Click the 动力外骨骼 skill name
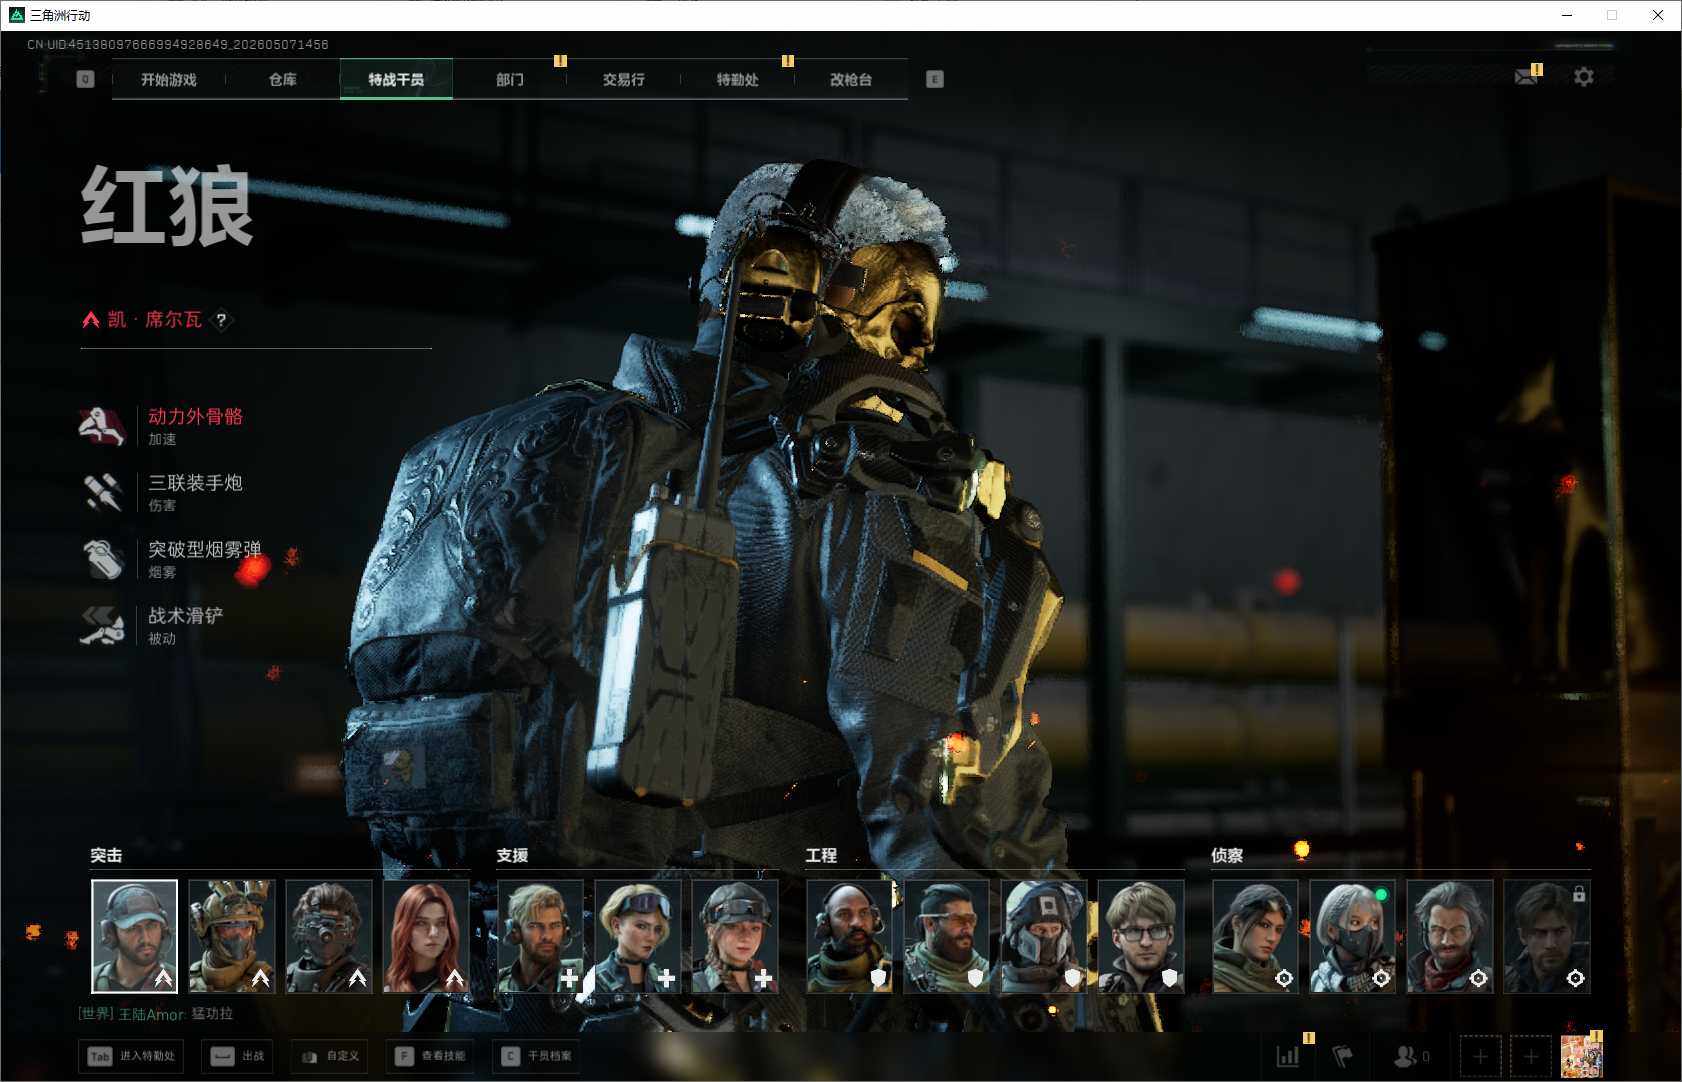 (196, 417)
